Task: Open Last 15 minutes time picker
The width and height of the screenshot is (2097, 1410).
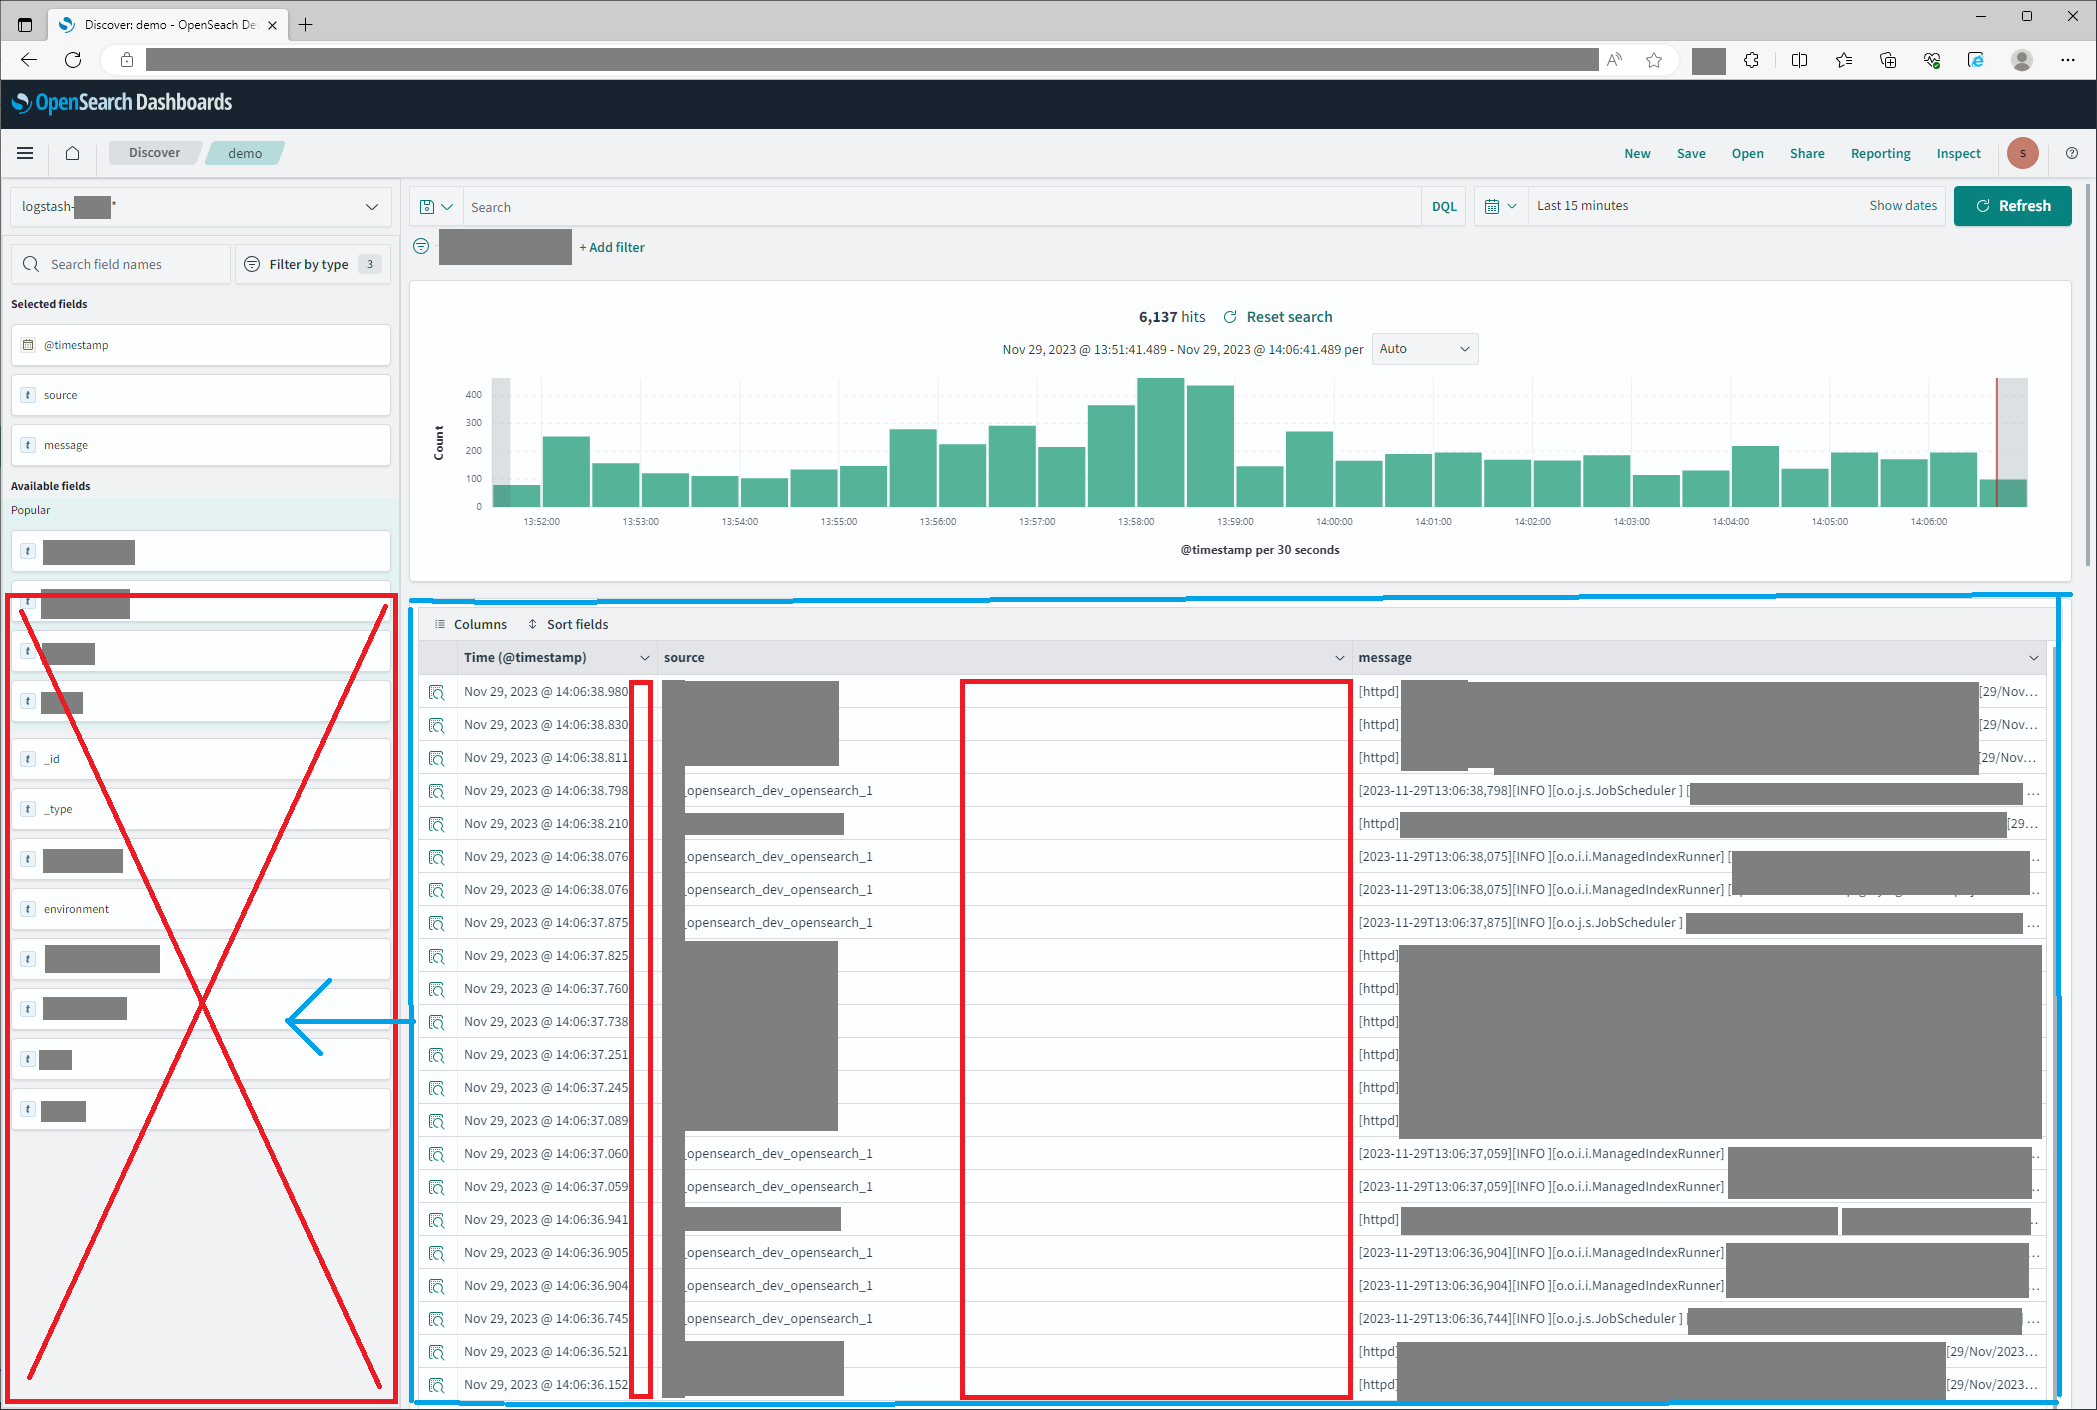Action: click(x=1583, y=206)
